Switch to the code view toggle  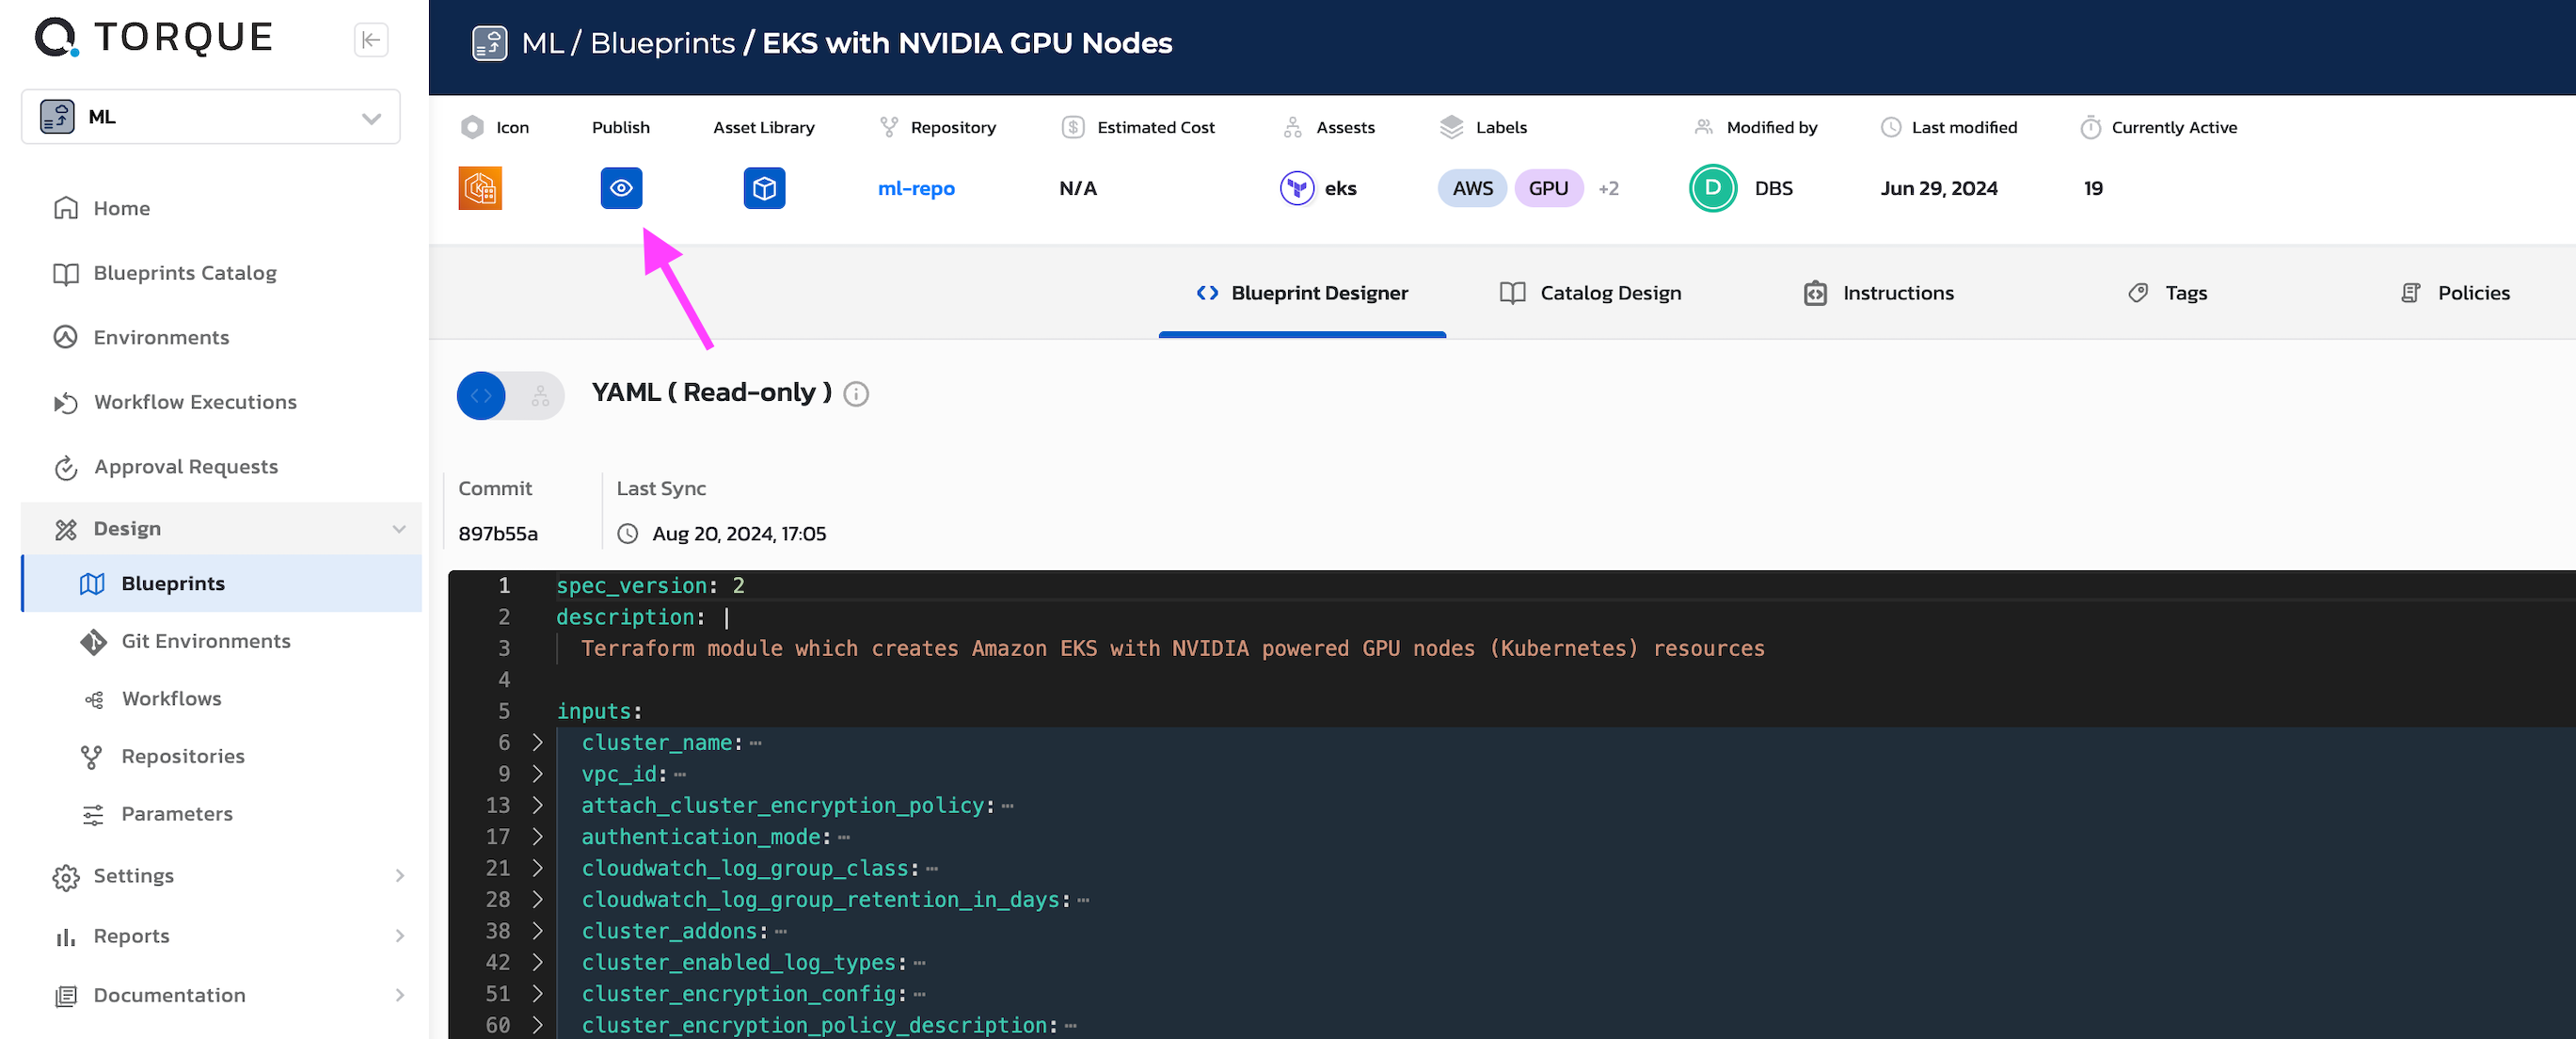tap(482, 396)
